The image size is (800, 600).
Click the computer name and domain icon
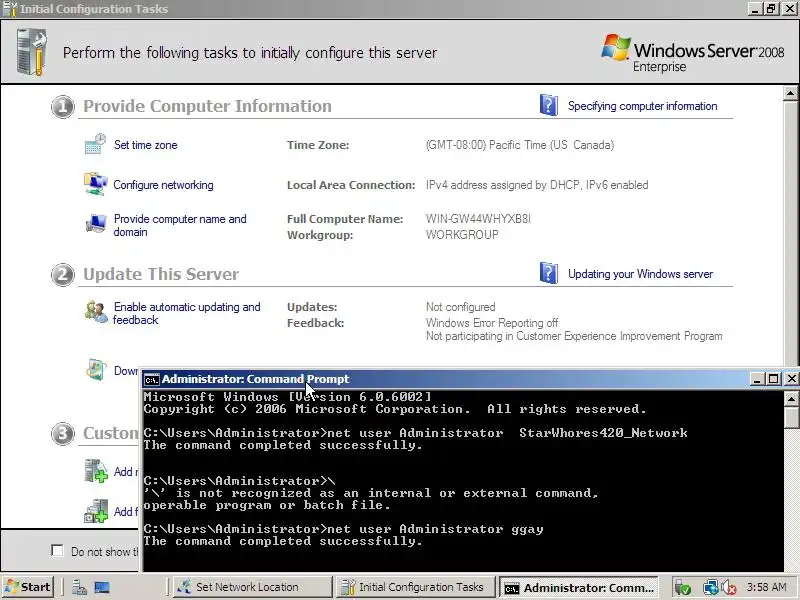pos(95,223)
